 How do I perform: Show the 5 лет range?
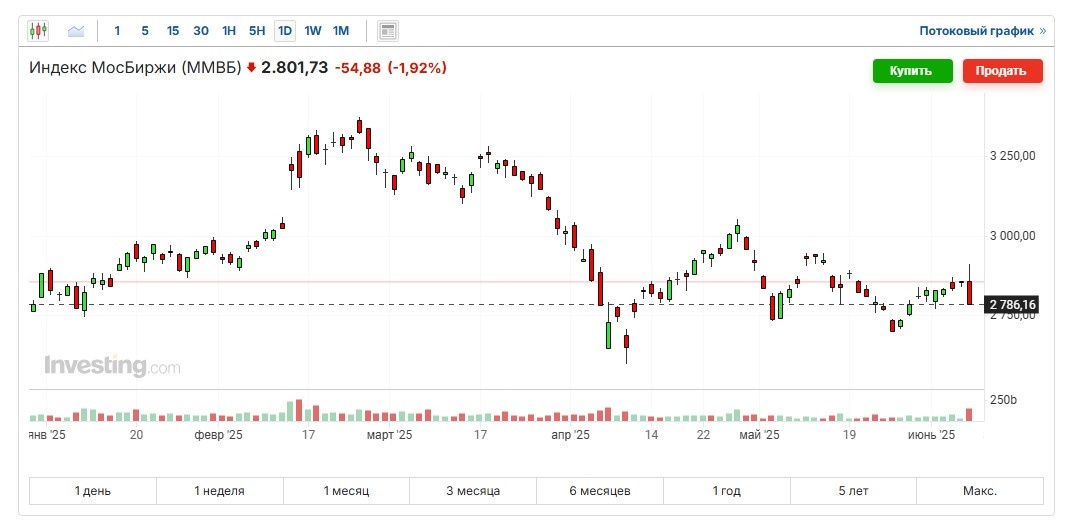pos(853,491)
